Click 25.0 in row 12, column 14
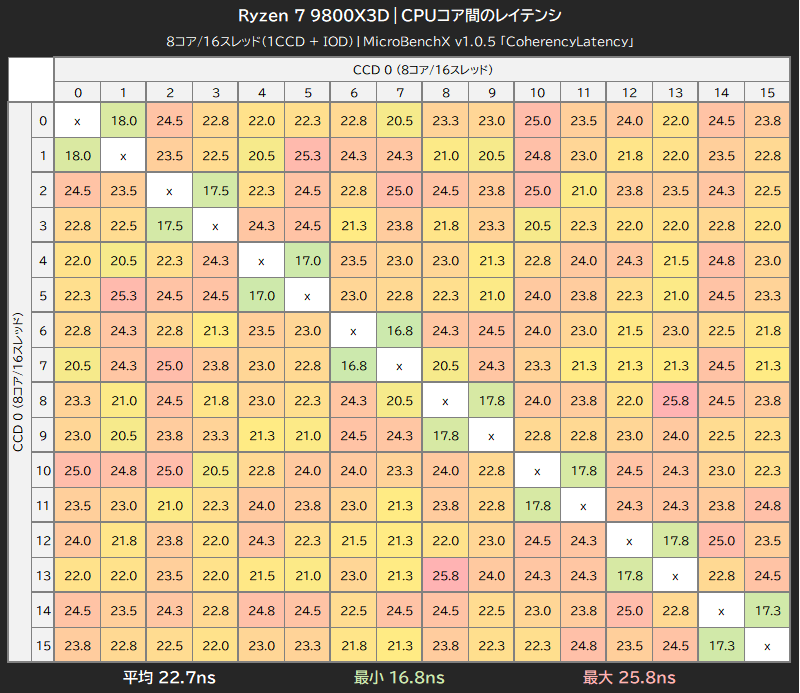Image resolution: width=800 pixels, height=693 pixels. pos(721,540)
